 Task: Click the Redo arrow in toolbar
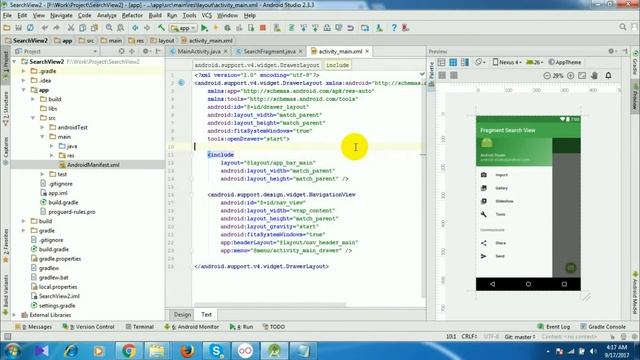(x=56, y=28)
